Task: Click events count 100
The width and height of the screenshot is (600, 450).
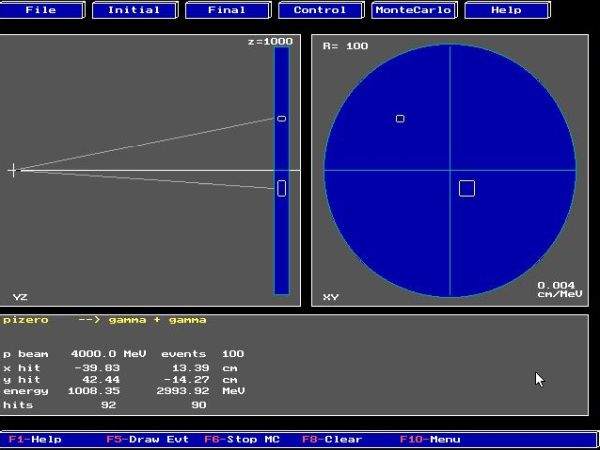Action: coord(233,354)
